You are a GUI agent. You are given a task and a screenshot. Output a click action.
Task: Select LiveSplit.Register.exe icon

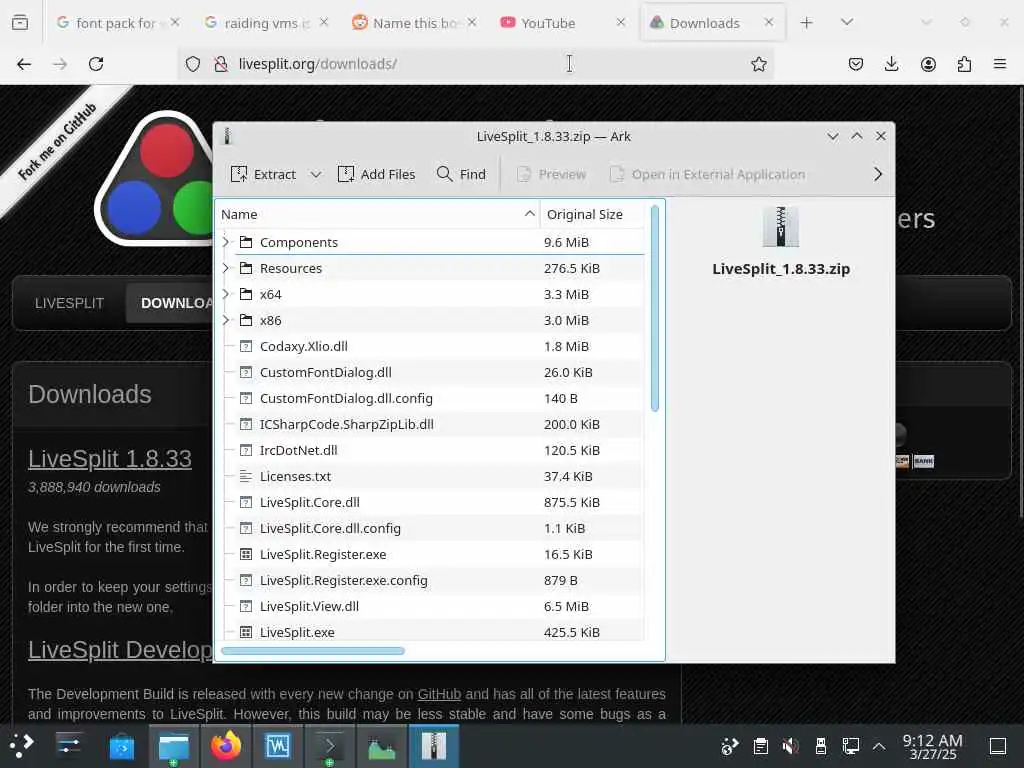point(246,554)
